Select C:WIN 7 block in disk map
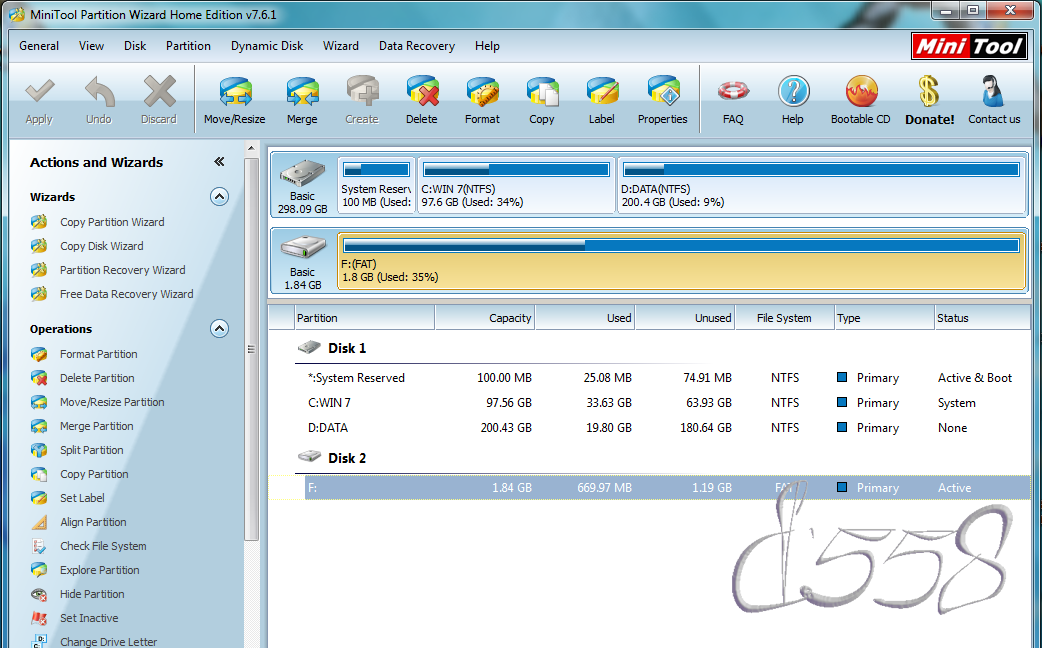 click(516, 185)
